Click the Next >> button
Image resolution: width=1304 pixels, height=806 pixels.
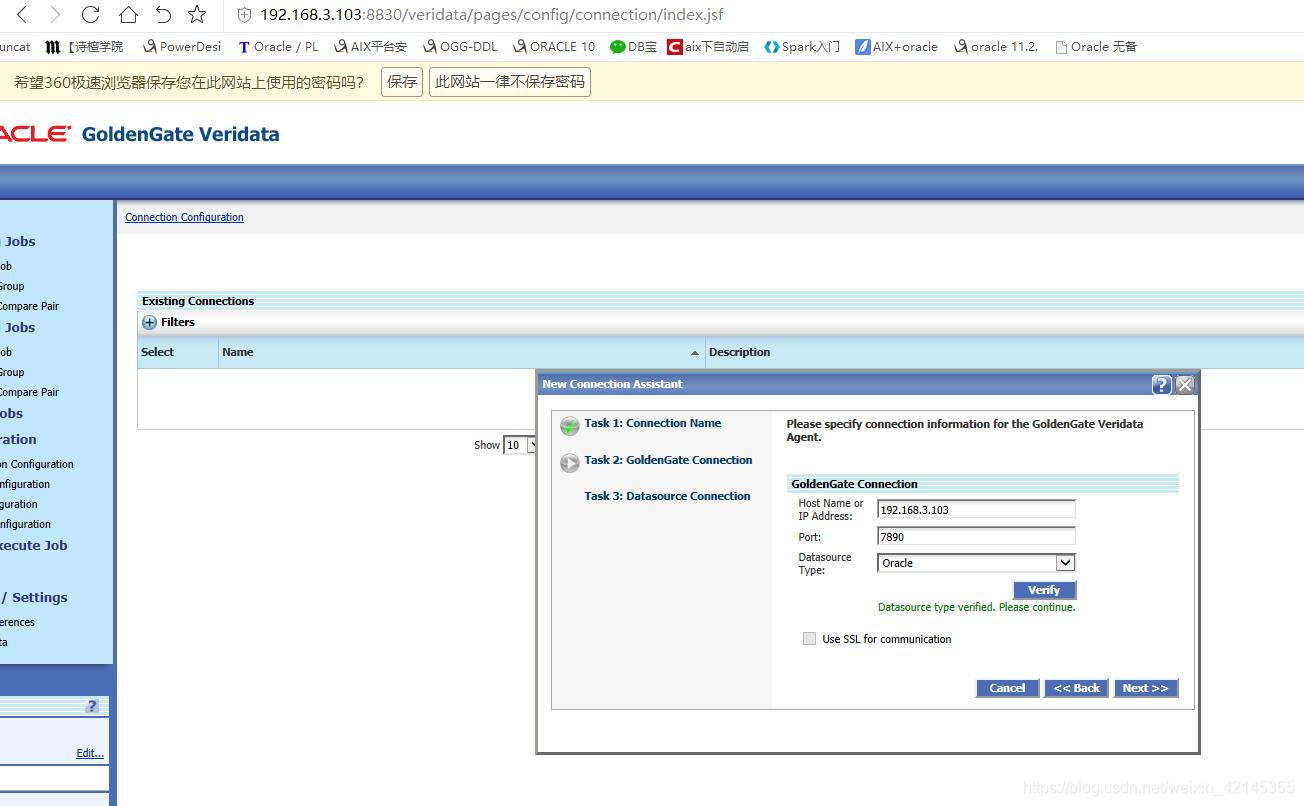pos(1145,688)
